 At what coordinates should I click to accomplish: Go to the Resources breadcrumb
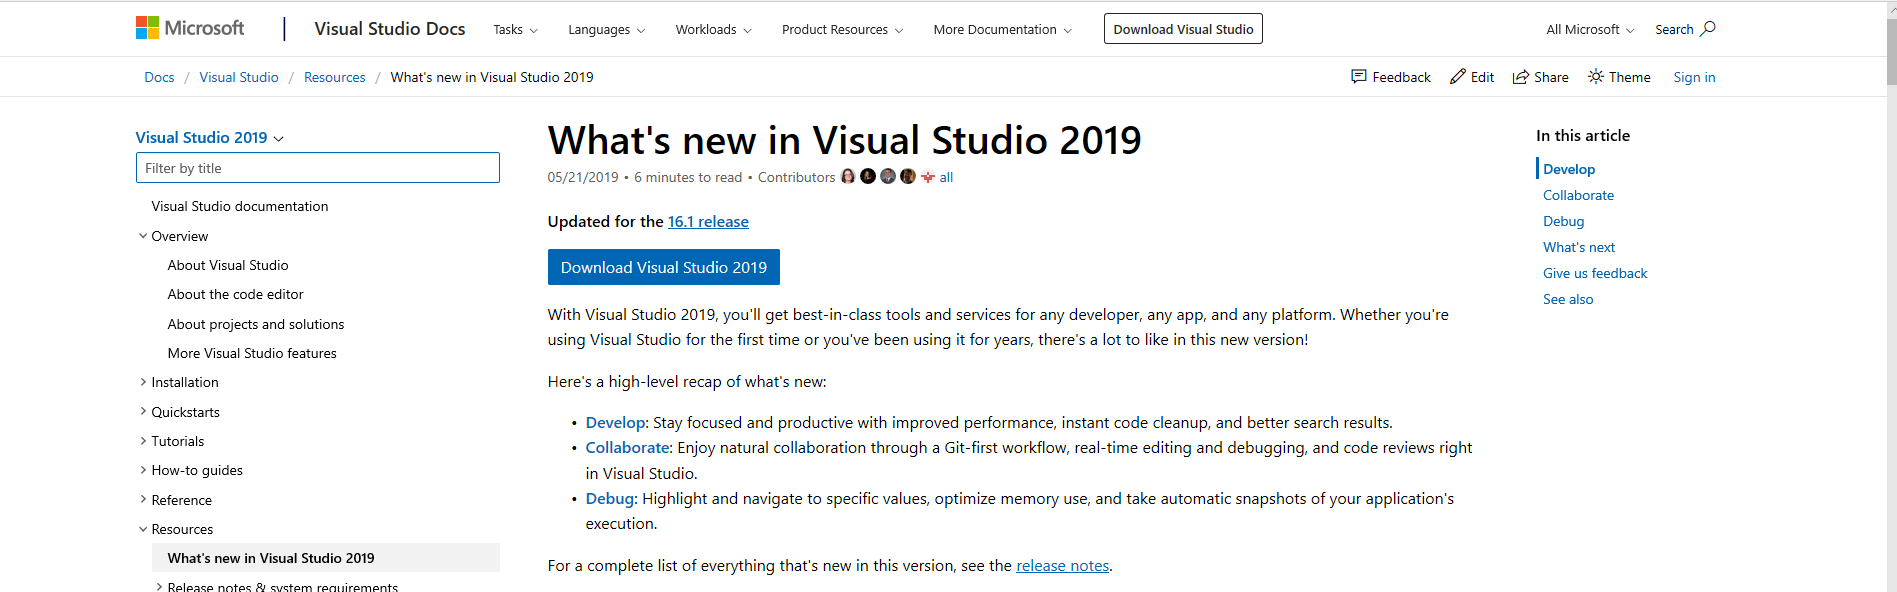[335, 77]
